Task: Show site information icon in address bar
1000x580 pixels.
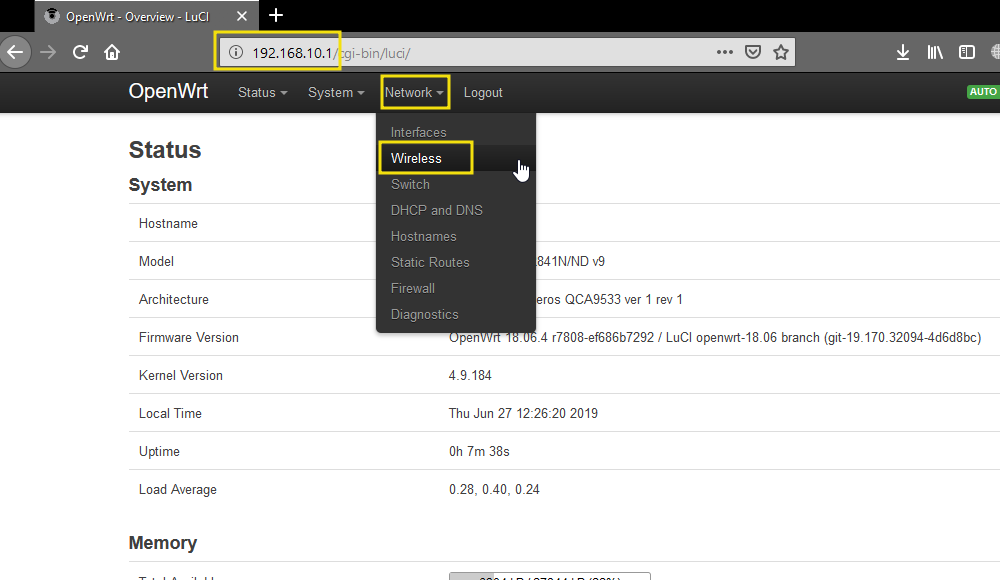Action: click(x=236, y=52)
